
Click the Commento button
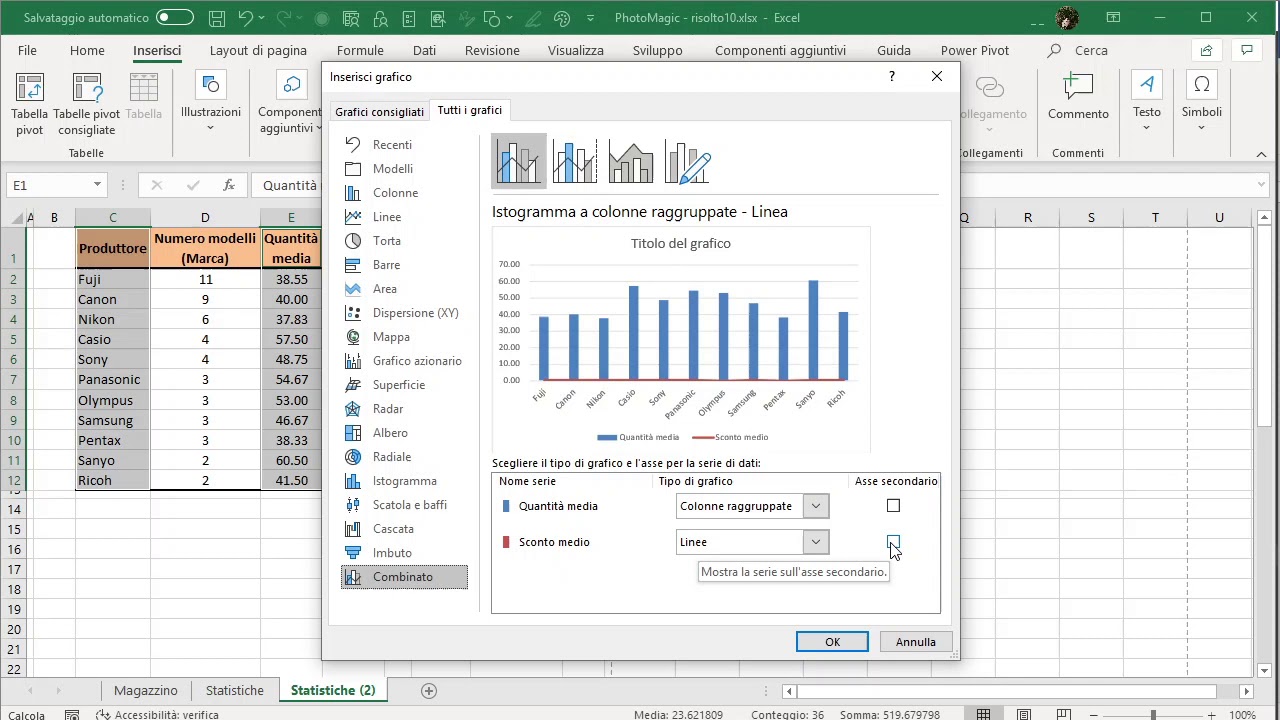1078,97
